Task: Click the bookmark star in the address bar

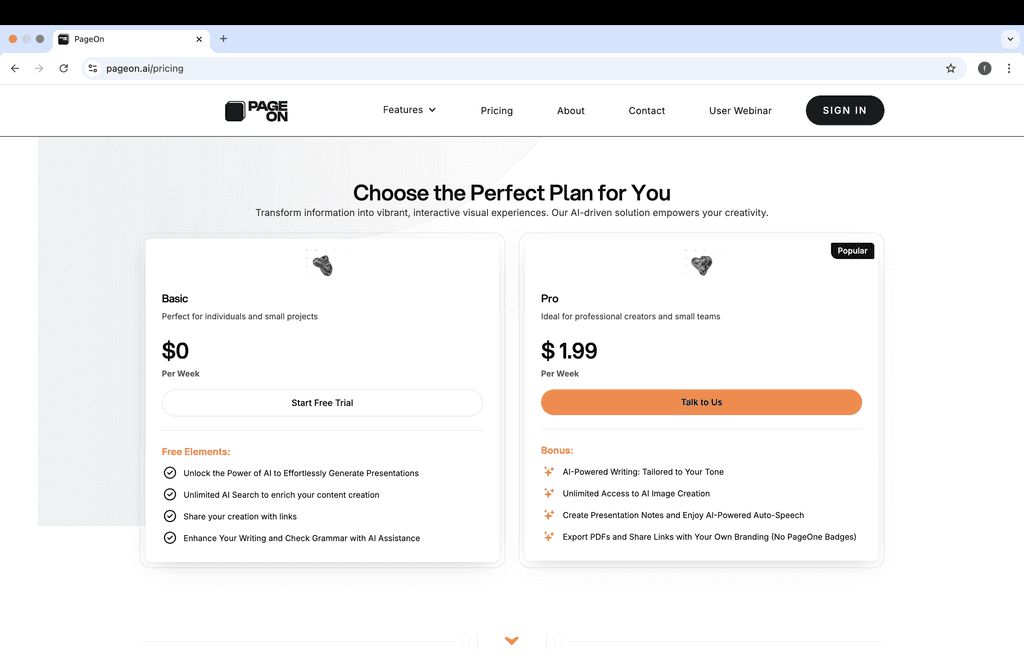Action: (951, 68)
